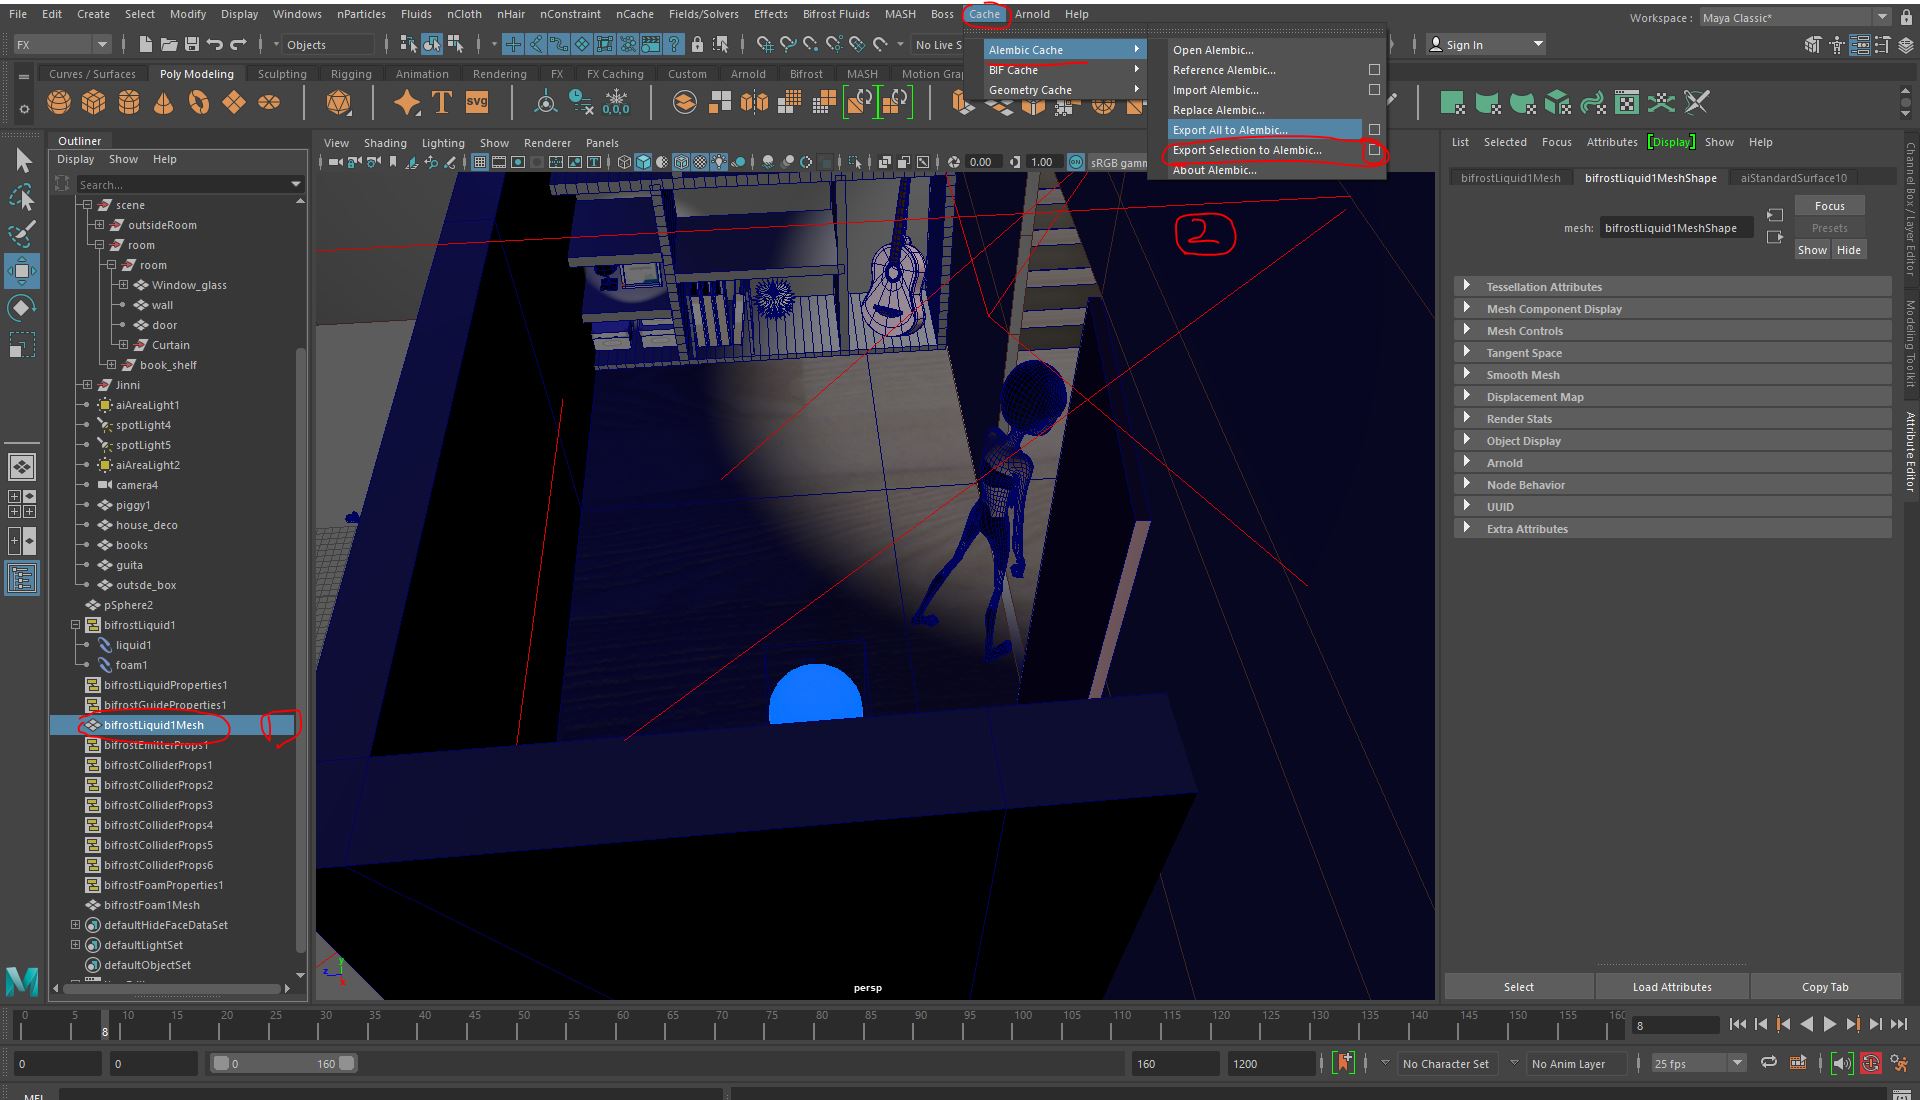Image resolution: width=1920 pixels, height=1100 pixels.
Task: Click the shelf settings gear icon
Action: pos(23,108)
